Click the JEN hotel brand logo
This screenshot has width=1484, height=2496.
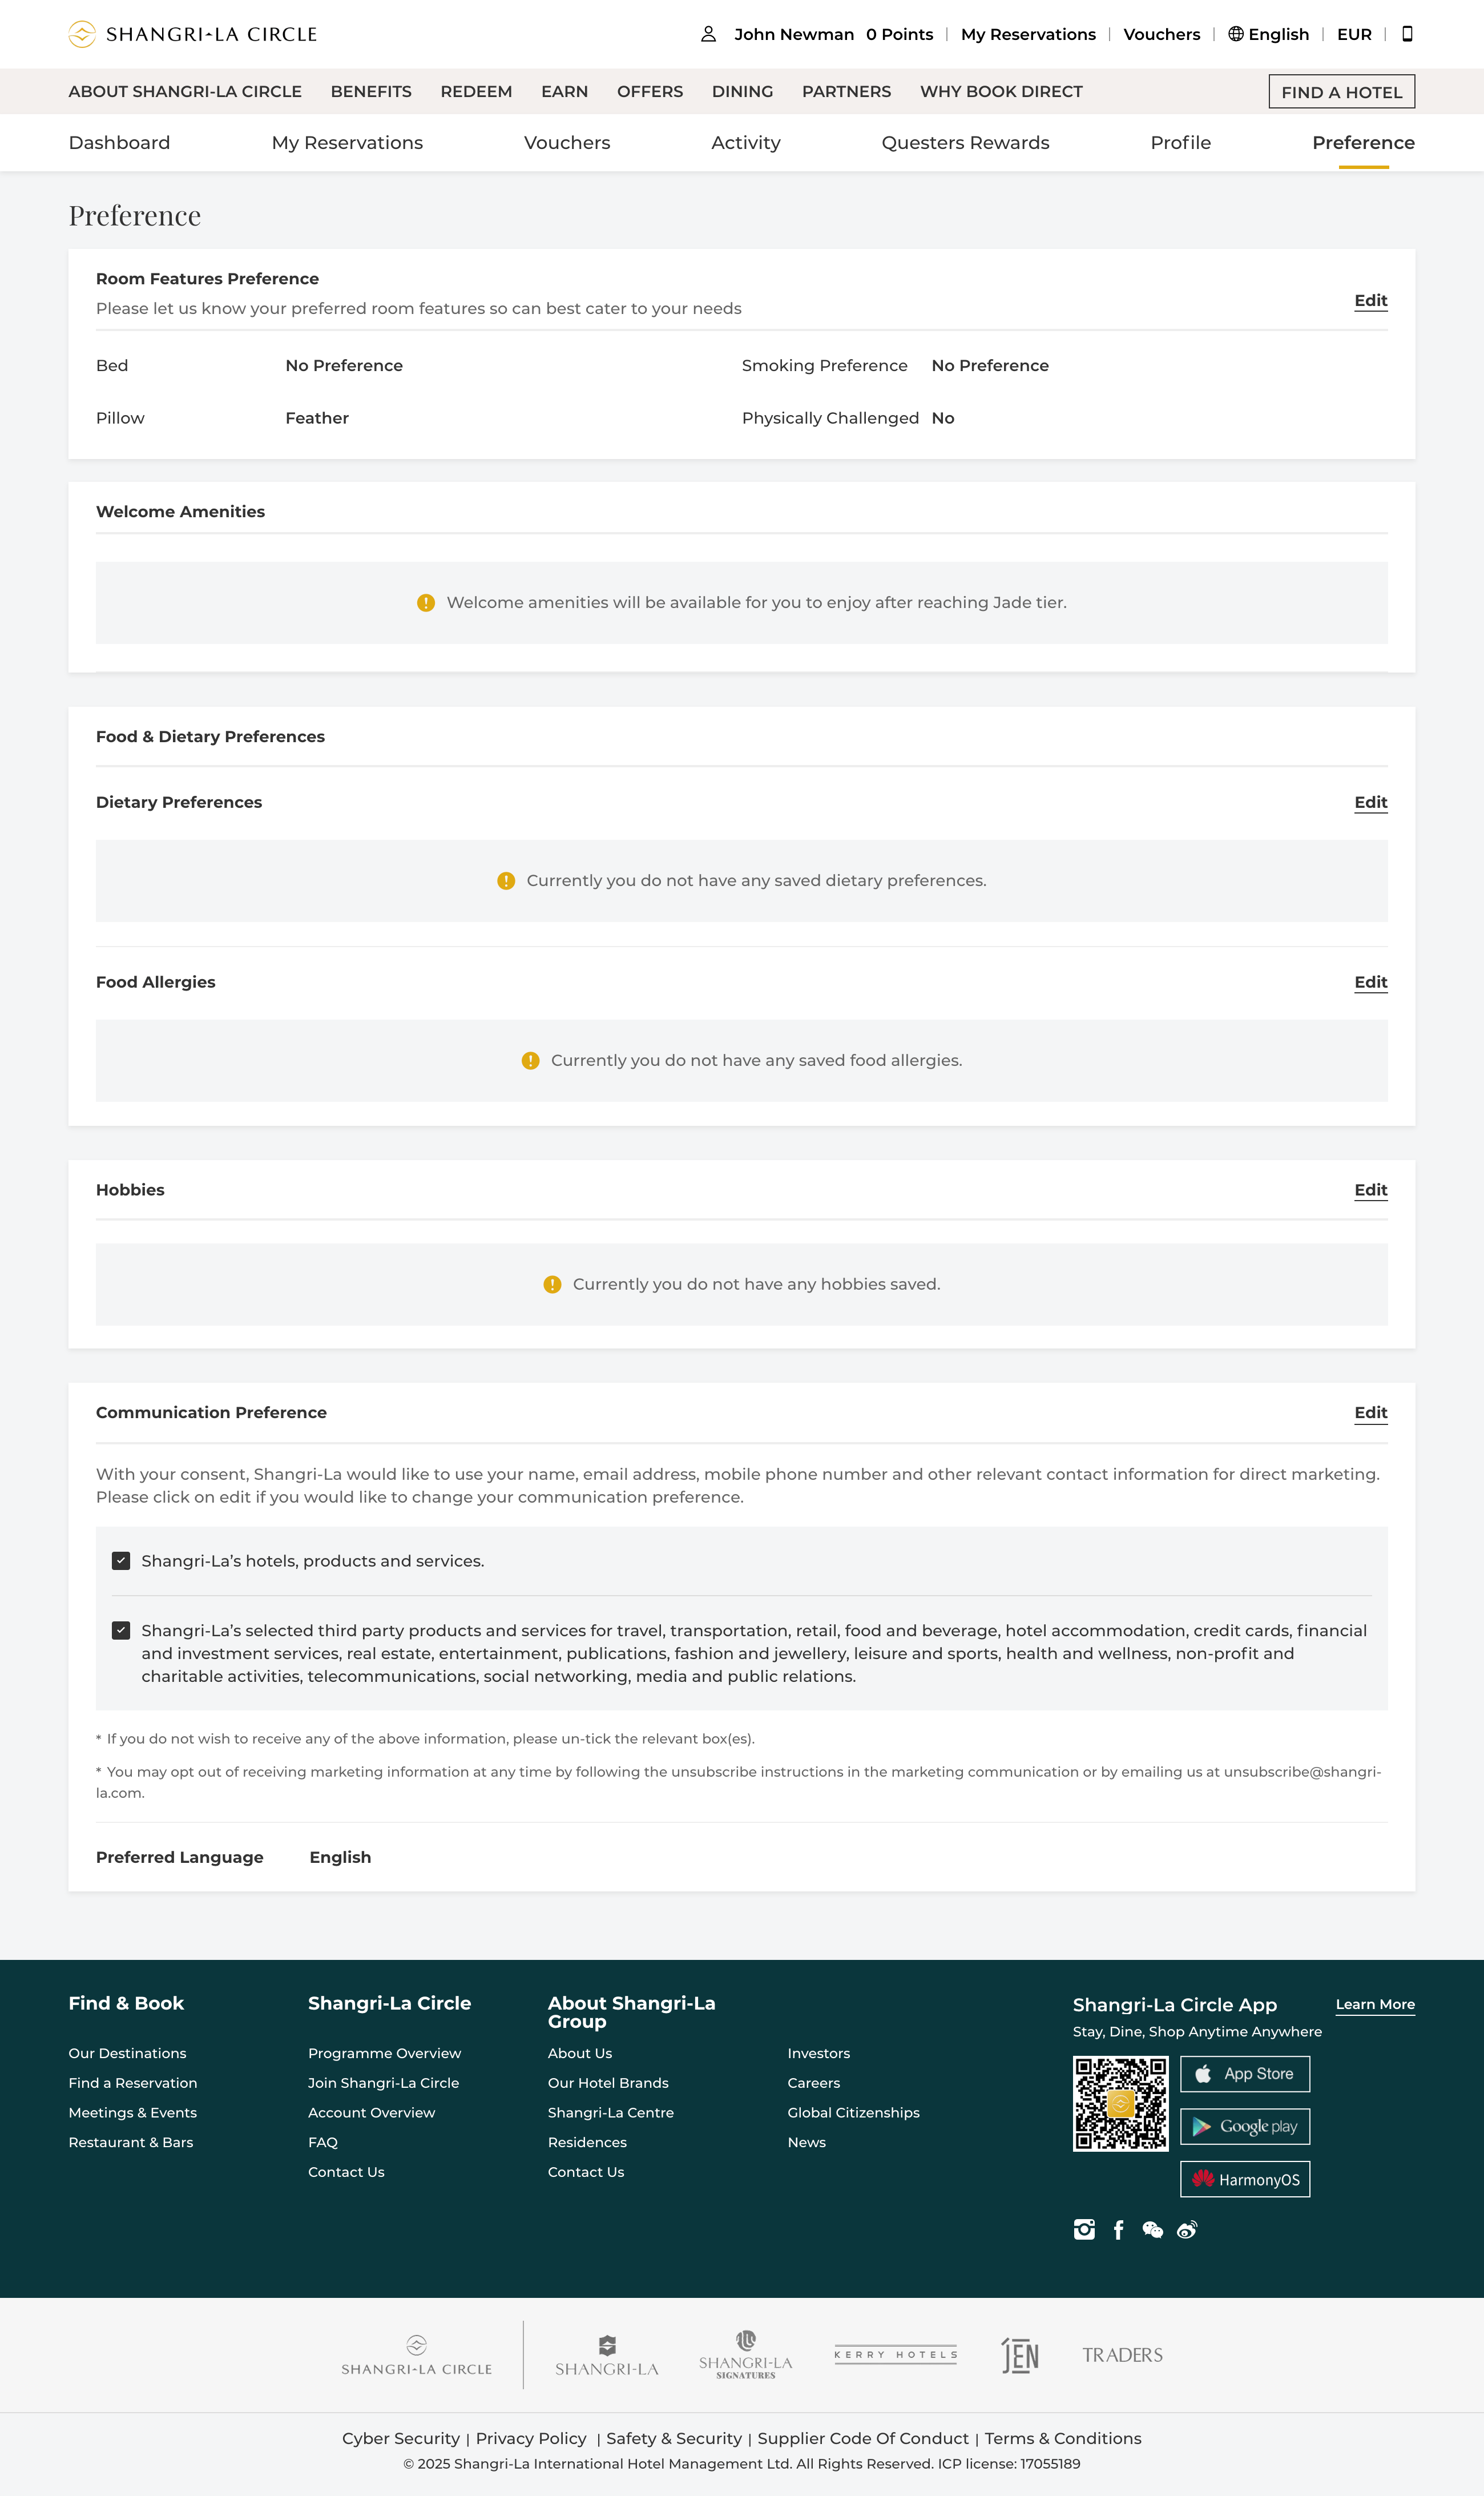point(1020,2355)
